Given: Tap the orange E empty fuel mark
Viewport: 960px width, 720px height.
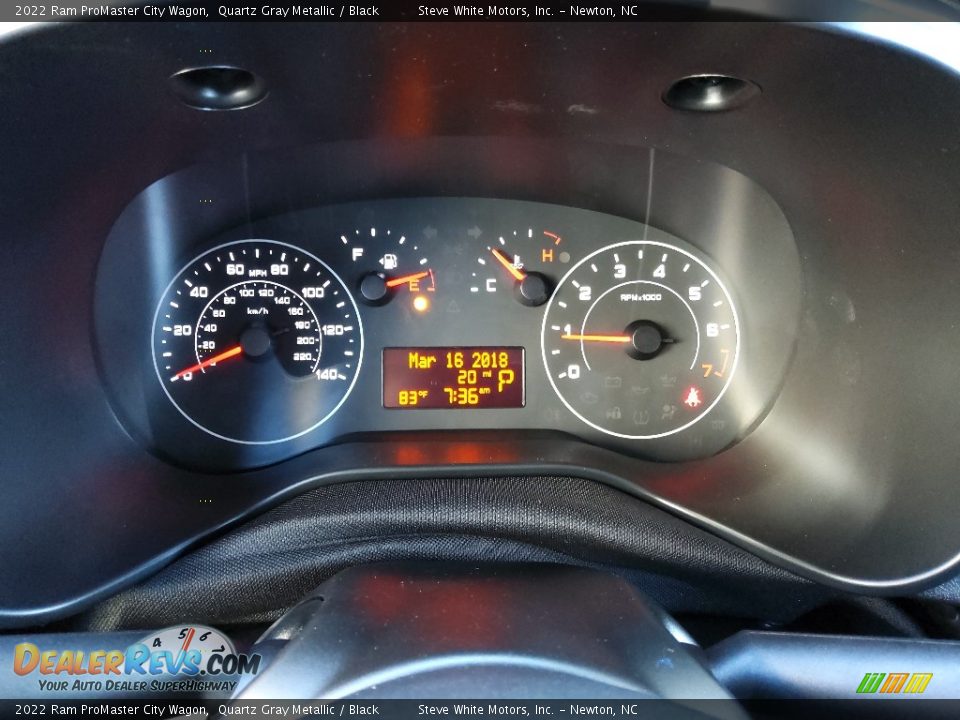Looking at the screenshot, I should pos(414,285).
